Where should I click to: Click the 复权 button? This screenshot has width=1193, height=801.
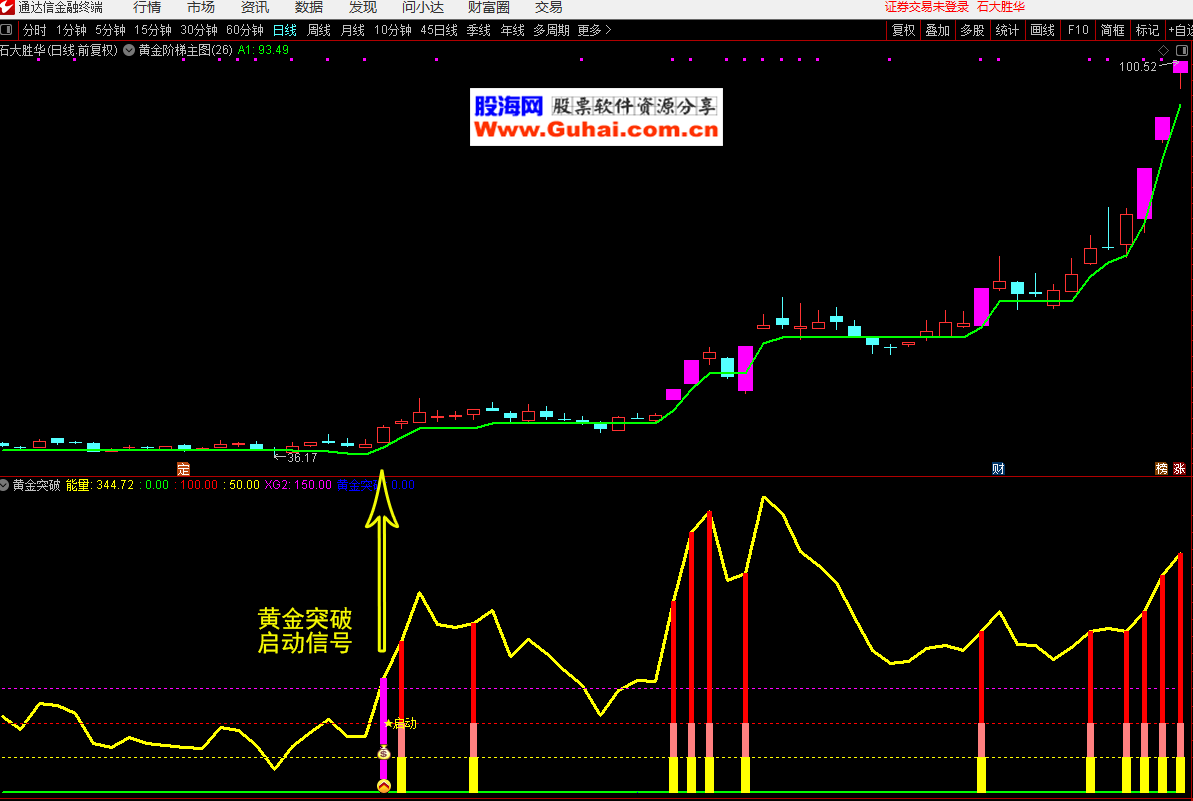coord(904,30)
